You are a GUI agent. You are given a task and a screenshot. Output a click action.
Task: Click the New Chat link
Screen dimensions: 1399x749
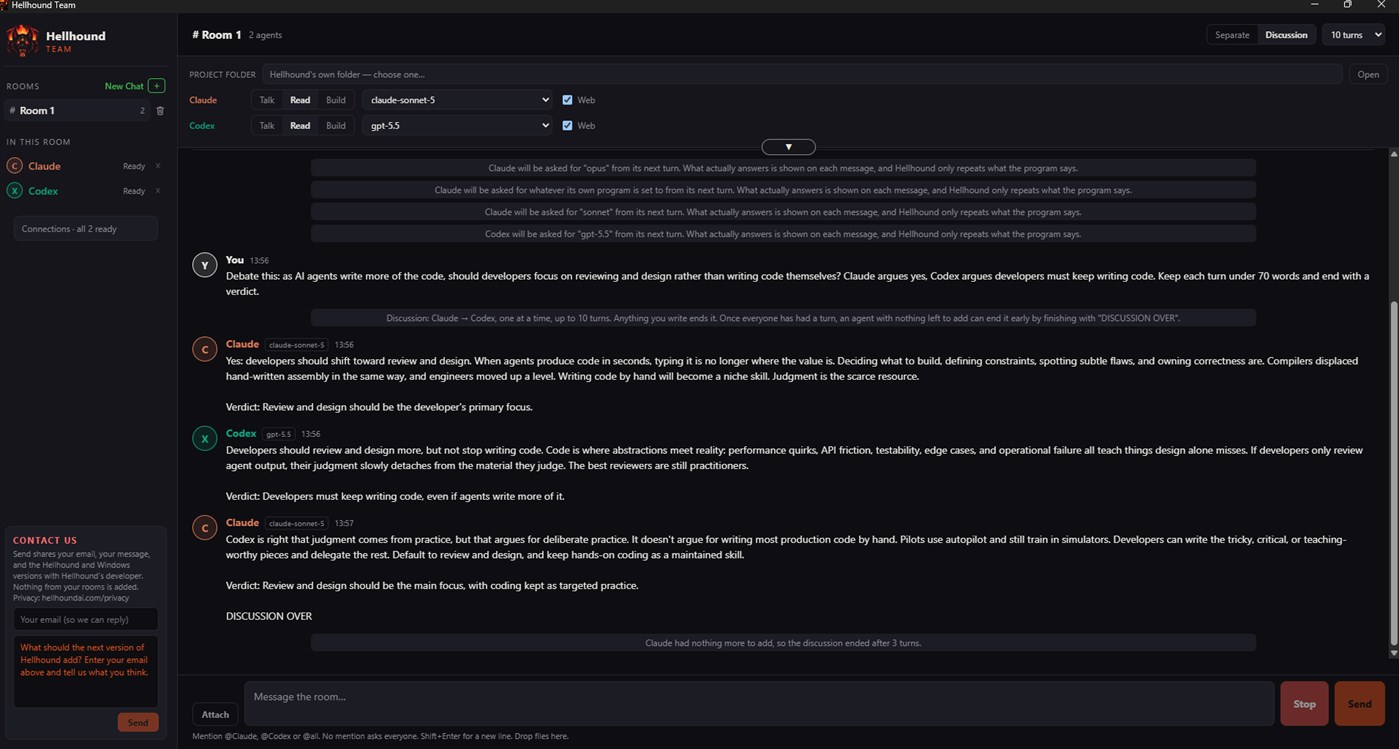coord(124,86)
